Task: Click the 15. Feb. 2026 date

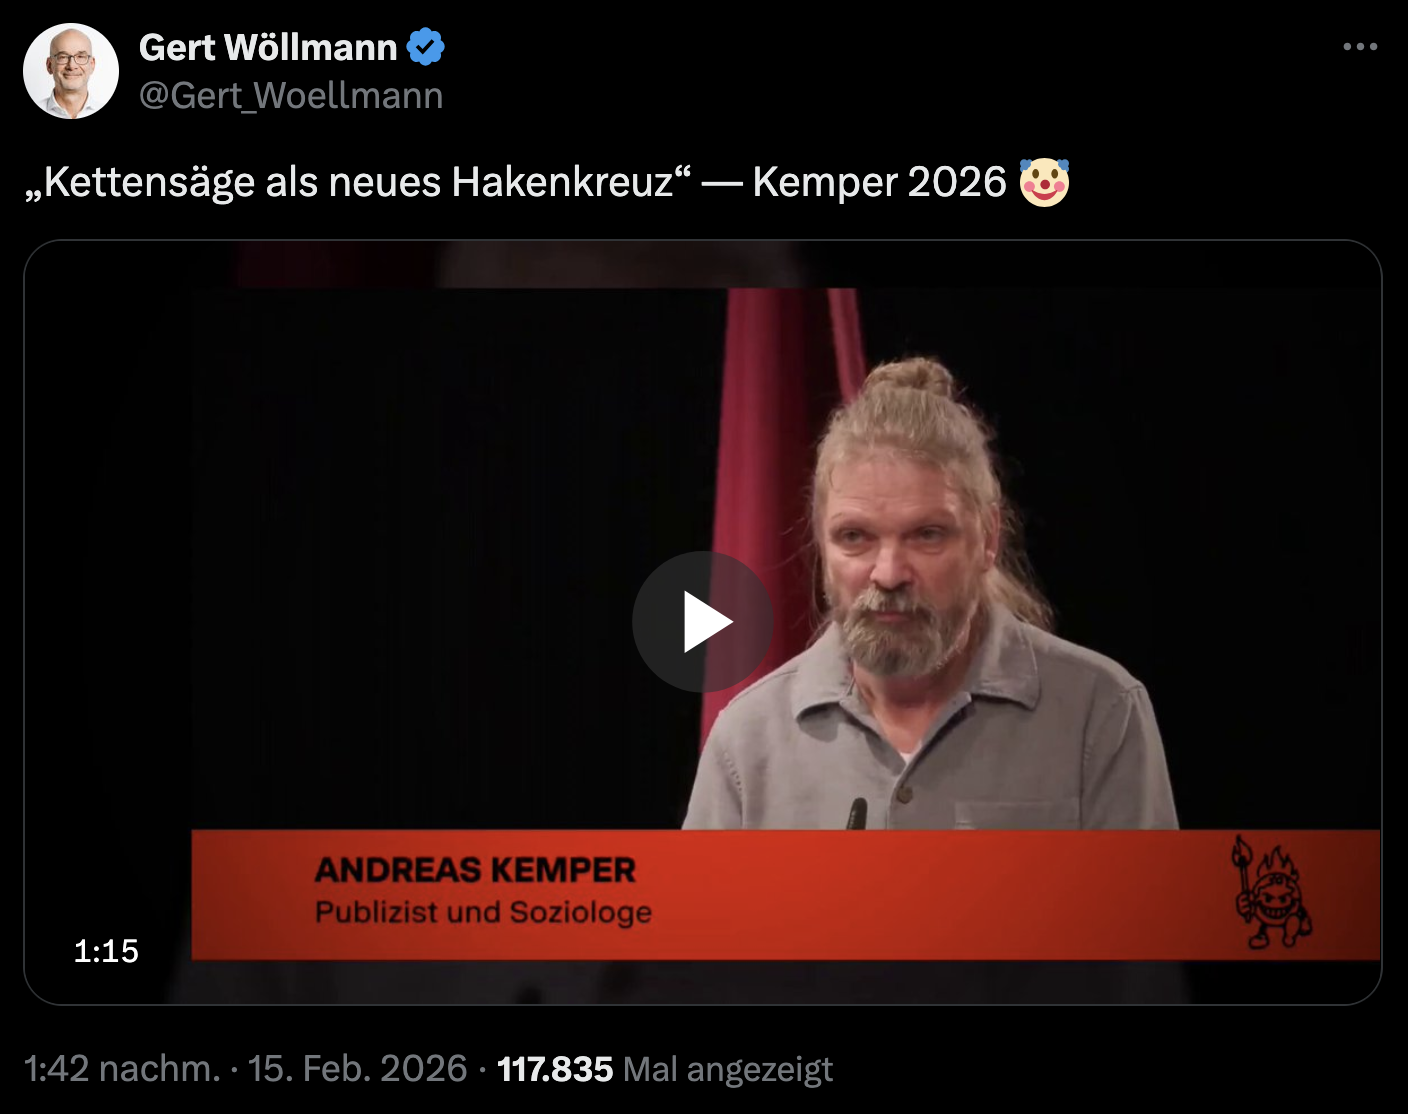Action: click(x=357, y=1069)
